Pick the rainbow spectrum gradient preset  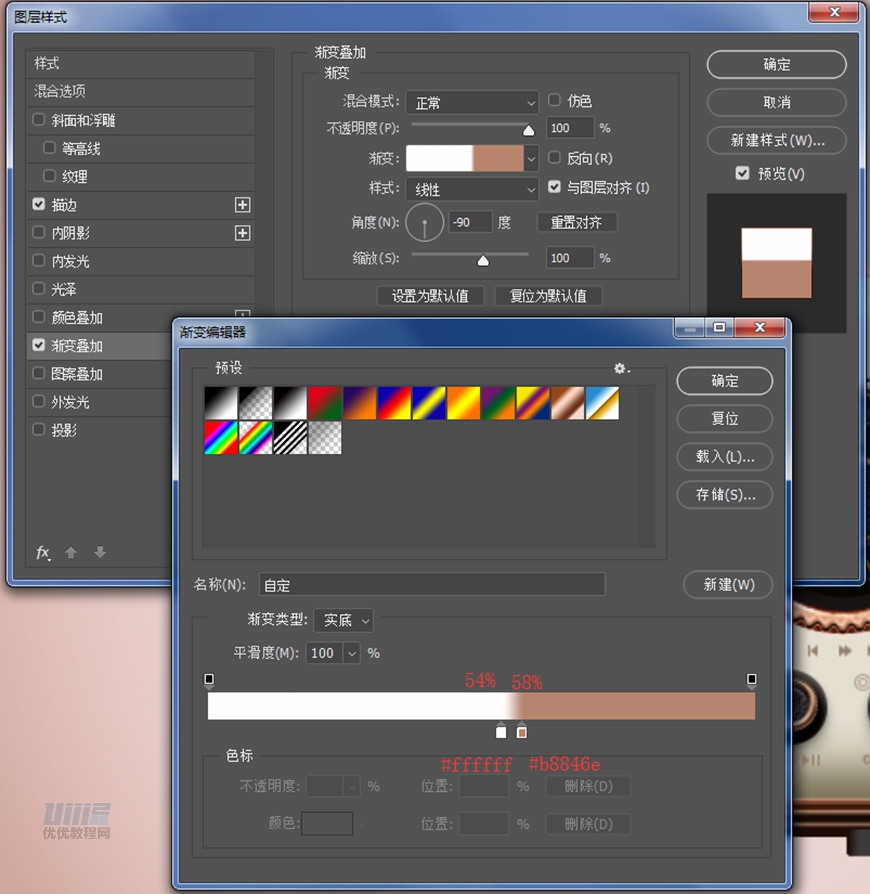[x=221, y=437]
